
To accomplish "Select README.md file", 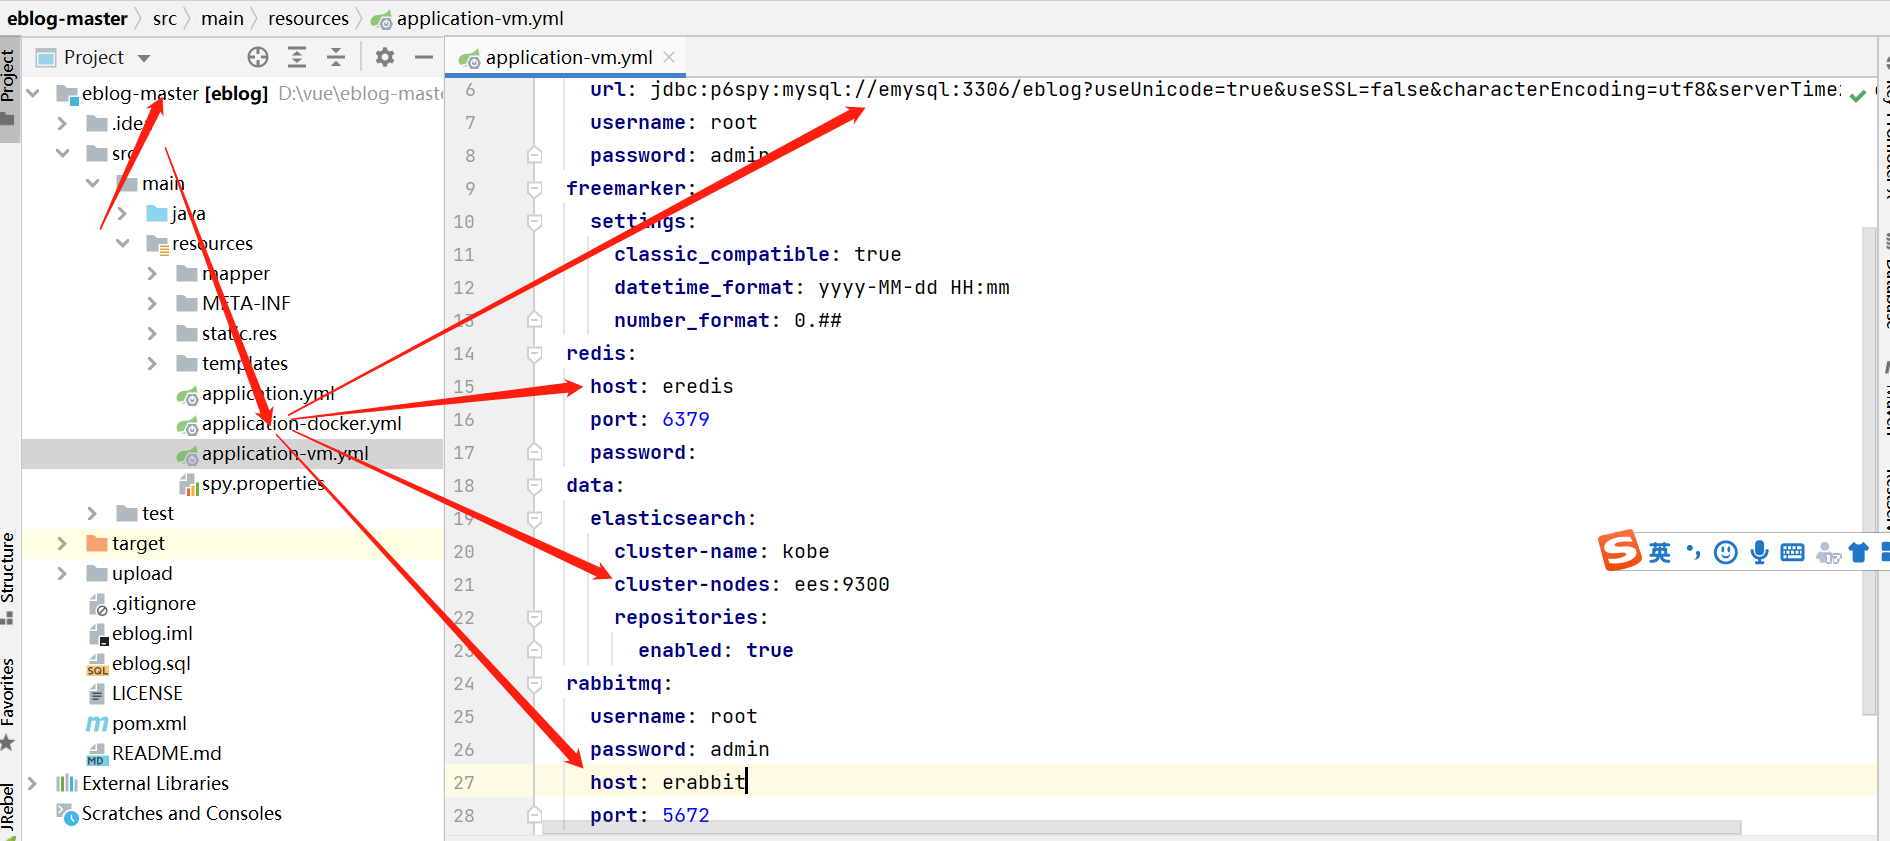I will pos(166,753).
